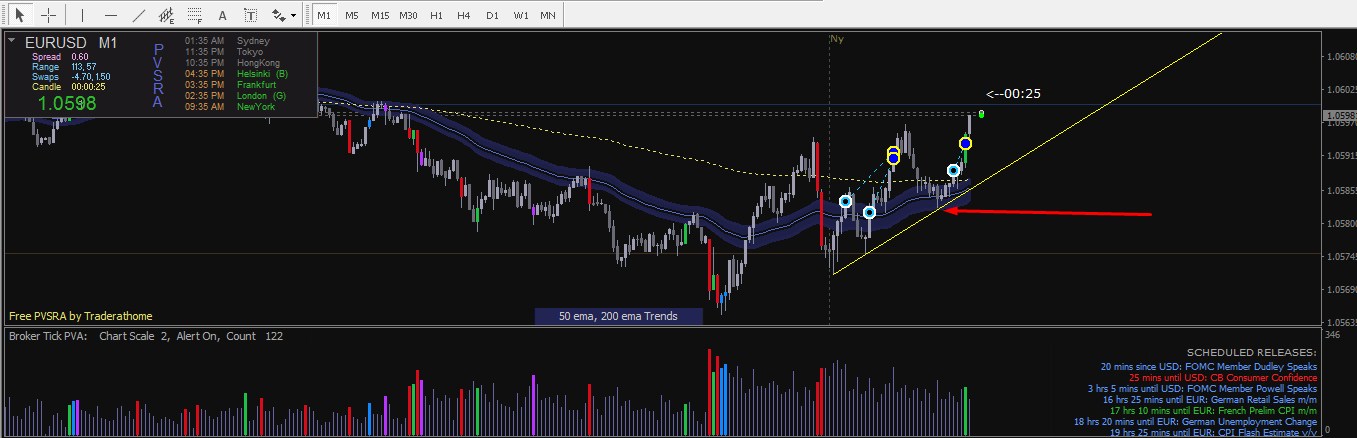Click the FOMC Member Powell Speaks release

(1203, 388)
